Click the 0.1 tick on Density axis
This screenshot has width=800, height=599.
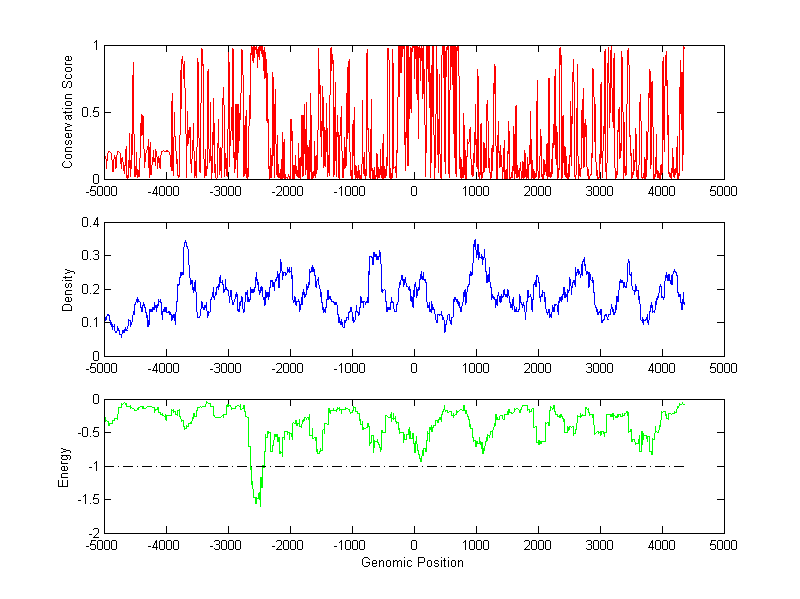90,322
